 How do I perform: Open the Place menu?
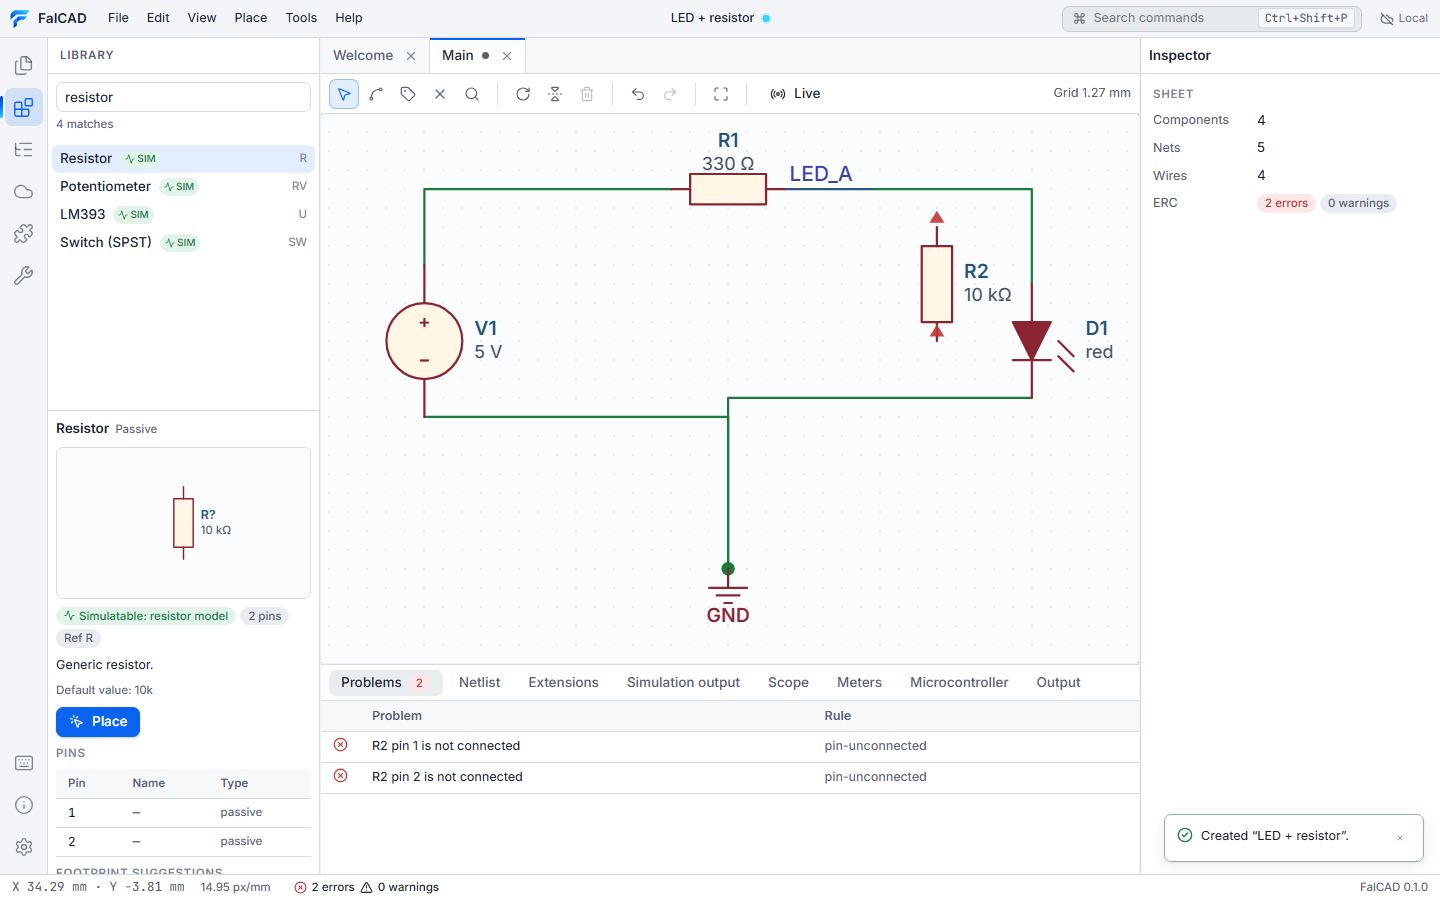(x=251, y=18)
